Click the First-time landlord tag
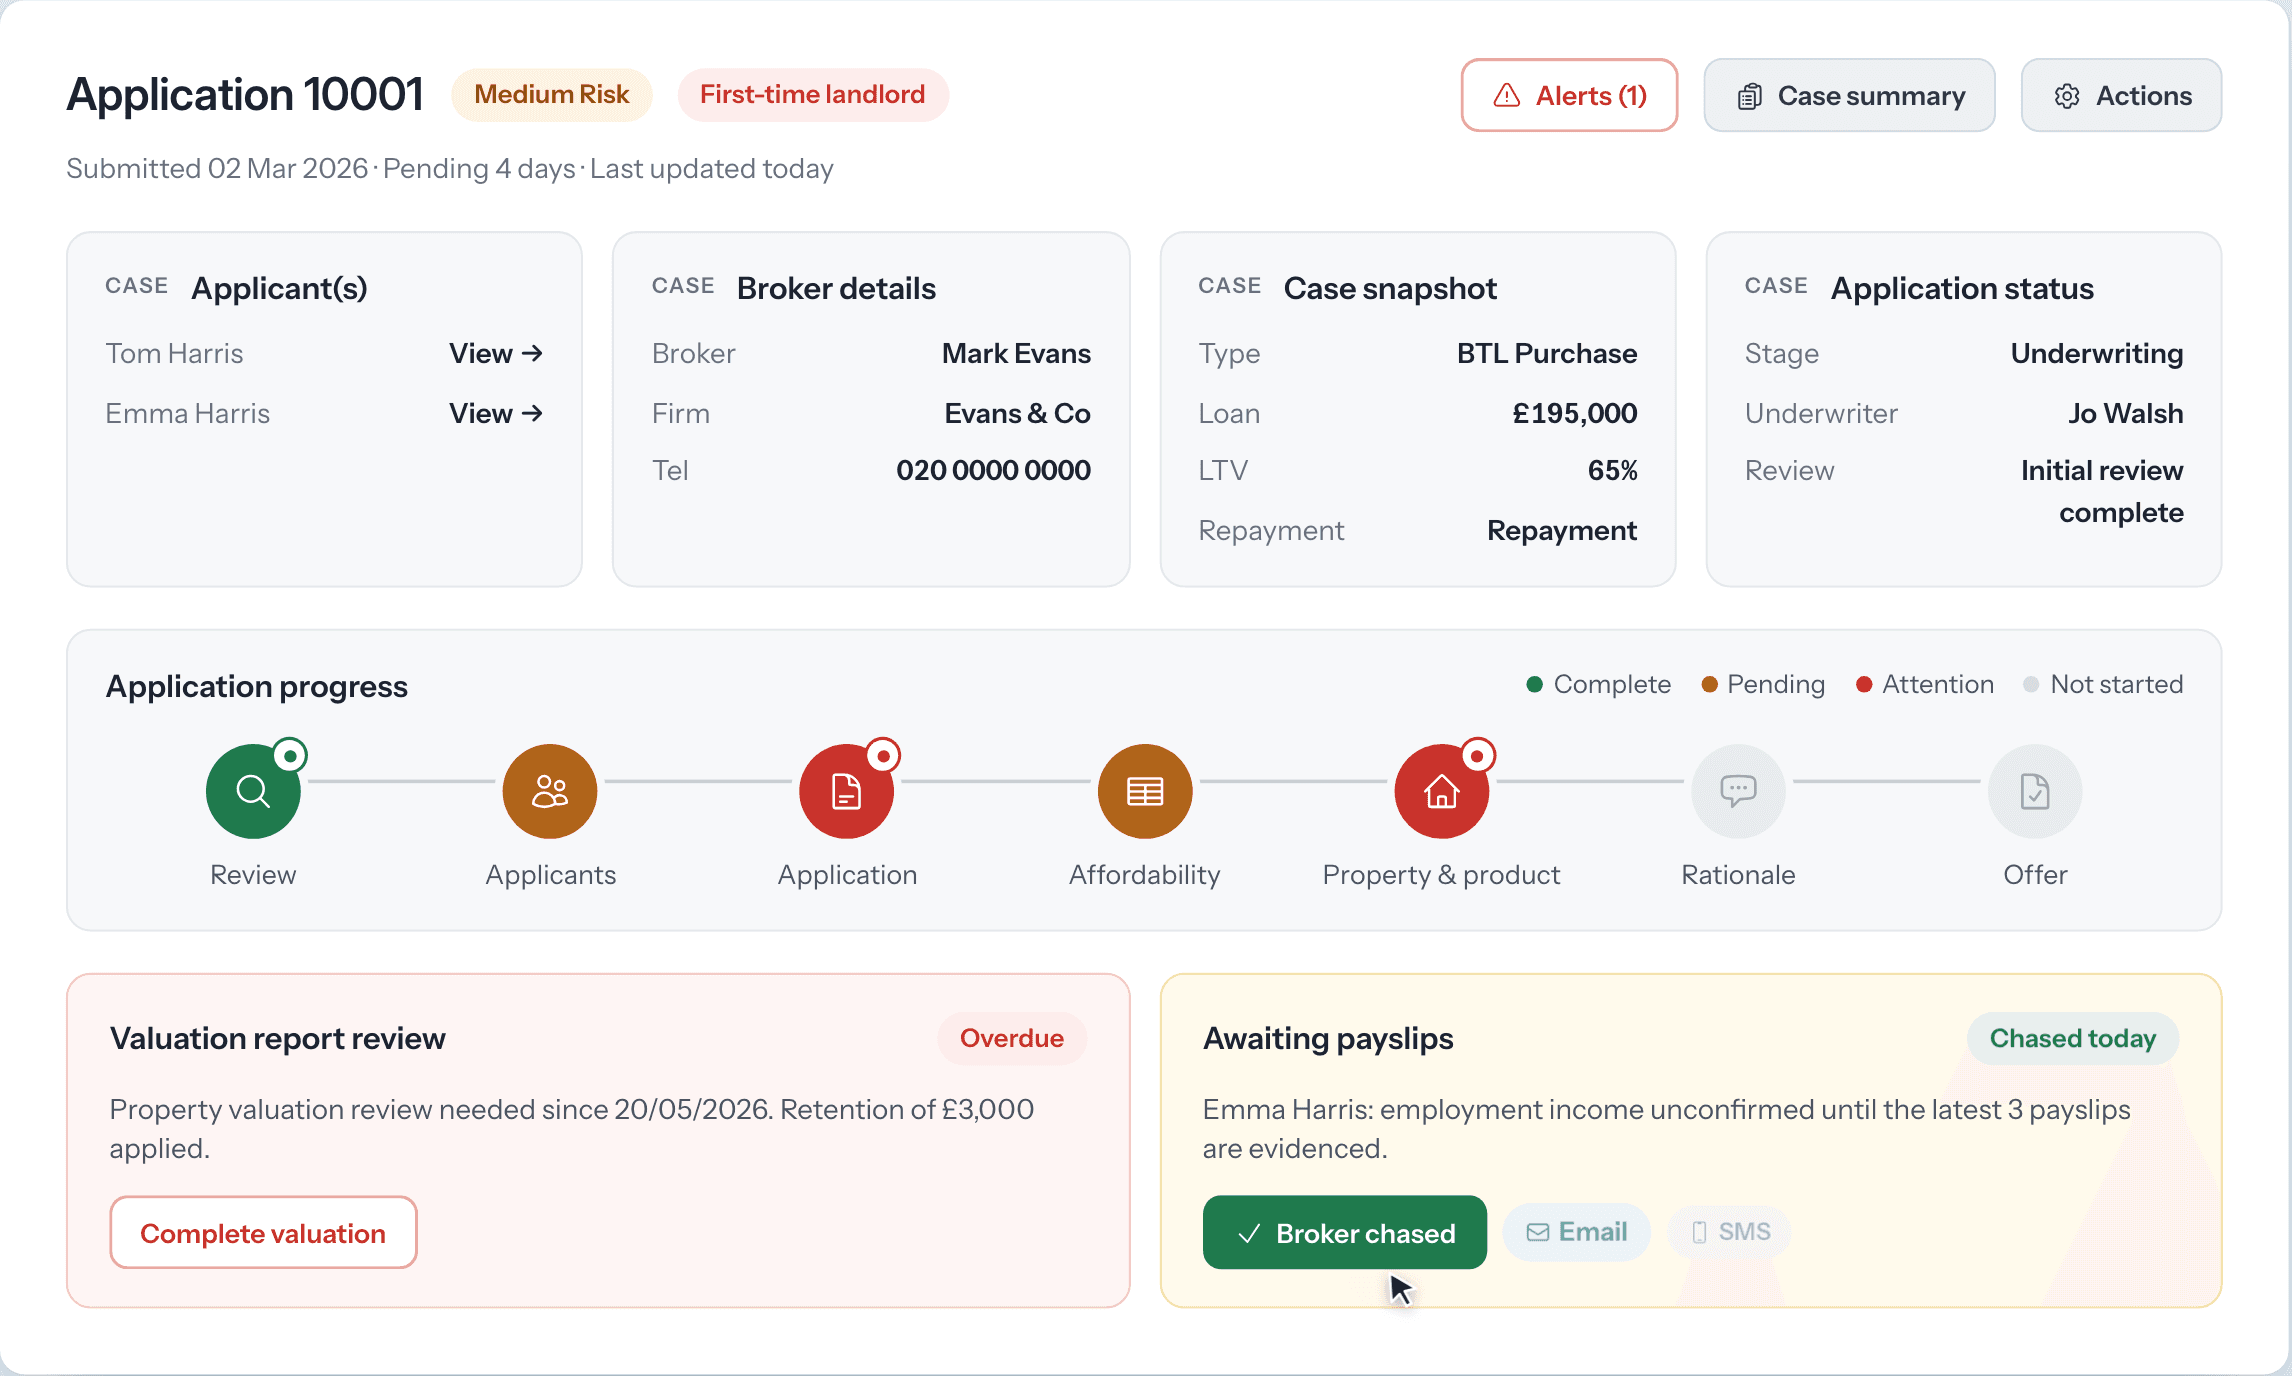Screen dimensions: 2292x1376 [813, 95]
